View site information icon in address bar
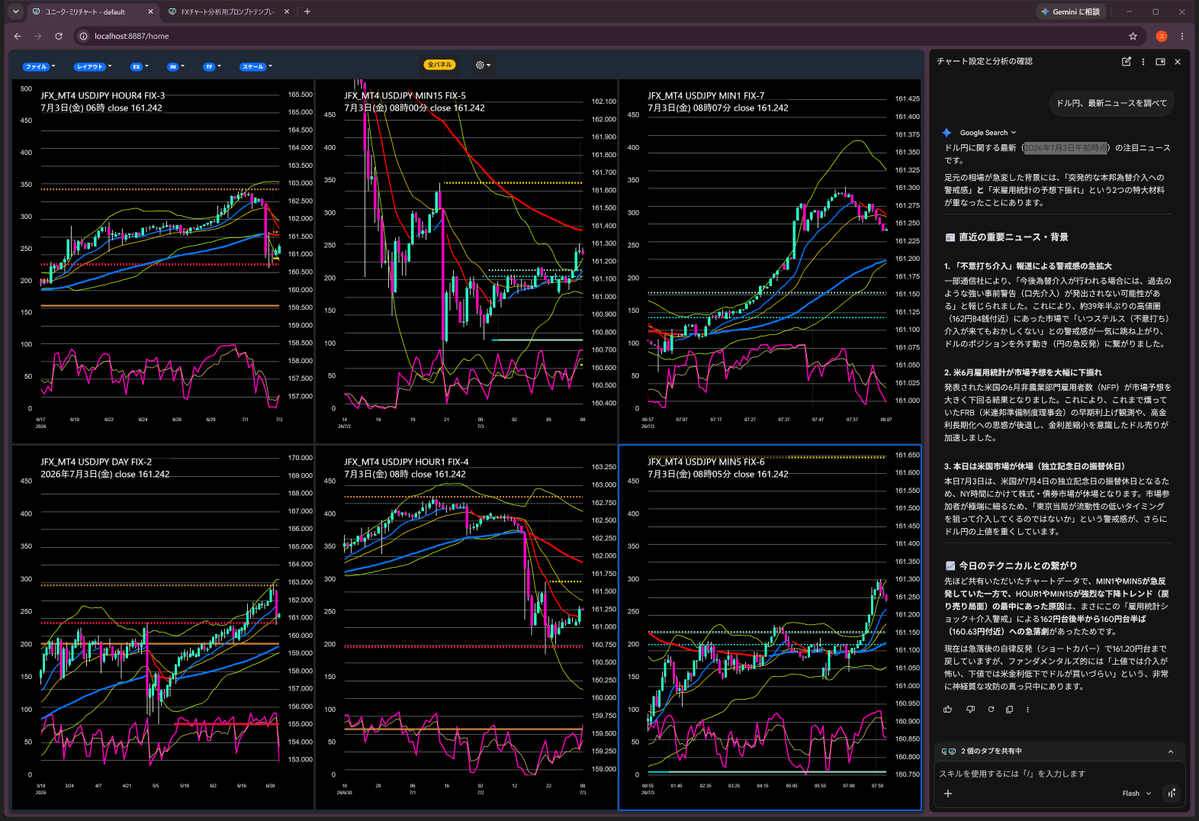 83,36
